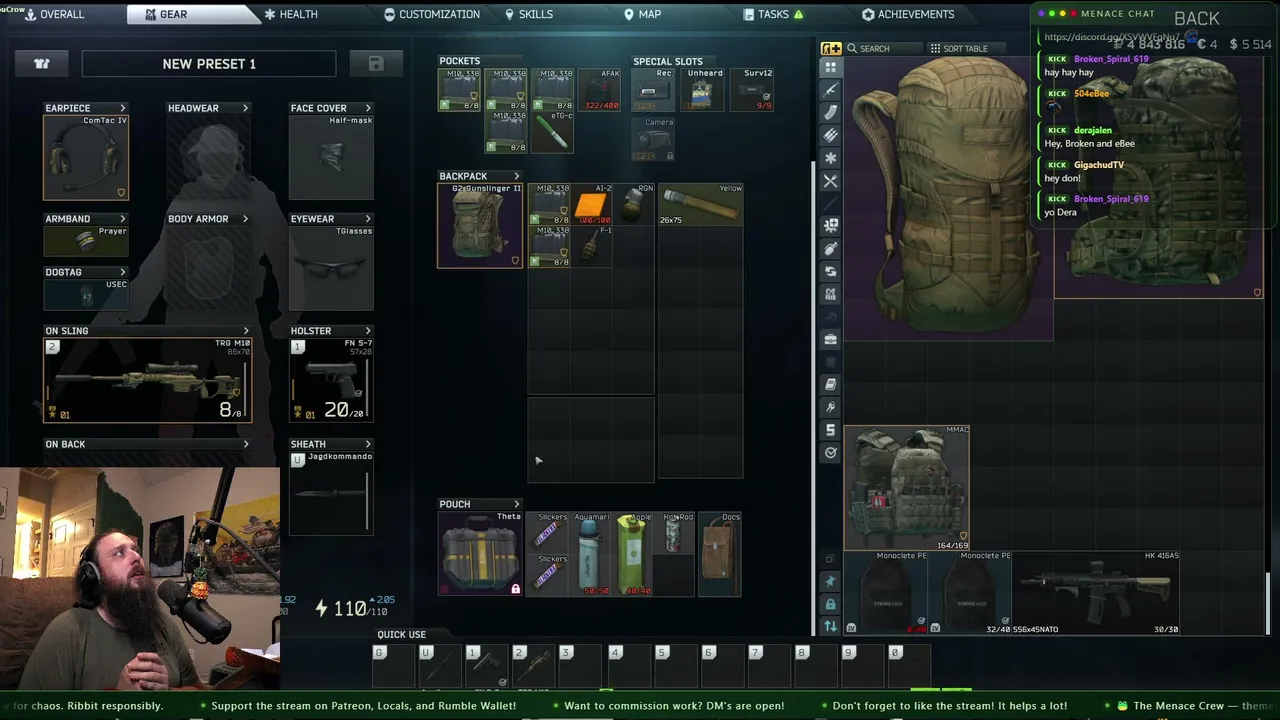Open the Overall tab
The height and width of the screenshot is (720, 1280).
[x=54, y=14]
